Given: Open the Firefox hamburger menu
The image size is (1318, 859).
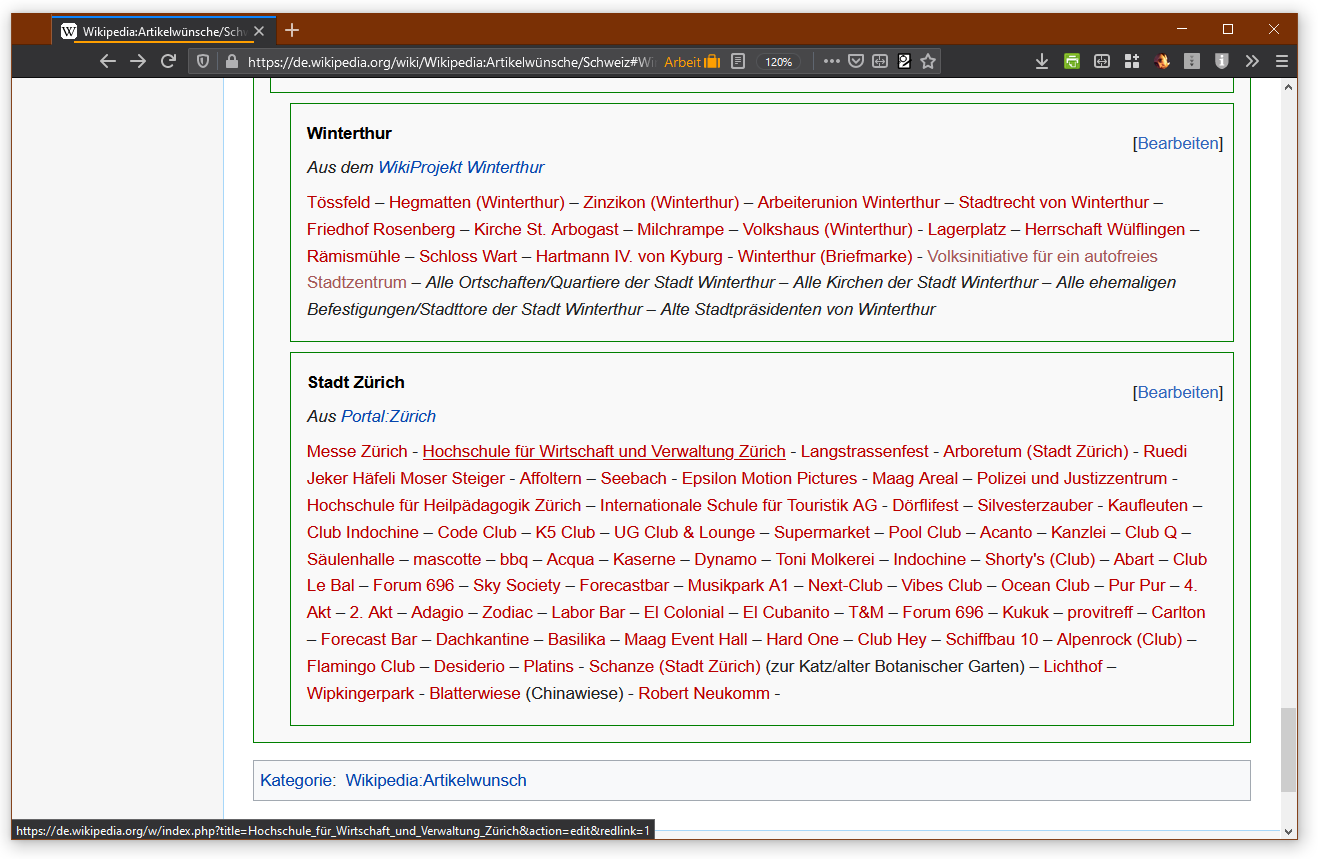Looking at the screenshot, I should click(1282, 61).
